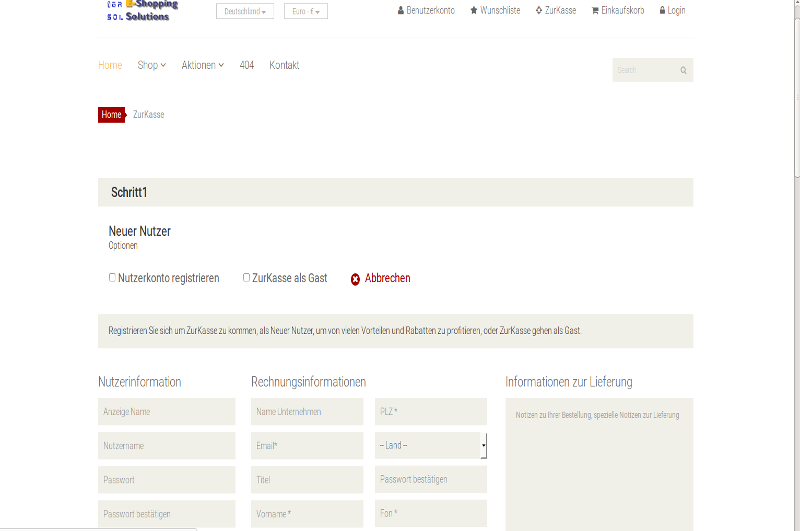
Task: Open the 404 navigation link
Action: click(x=246, y=65)
